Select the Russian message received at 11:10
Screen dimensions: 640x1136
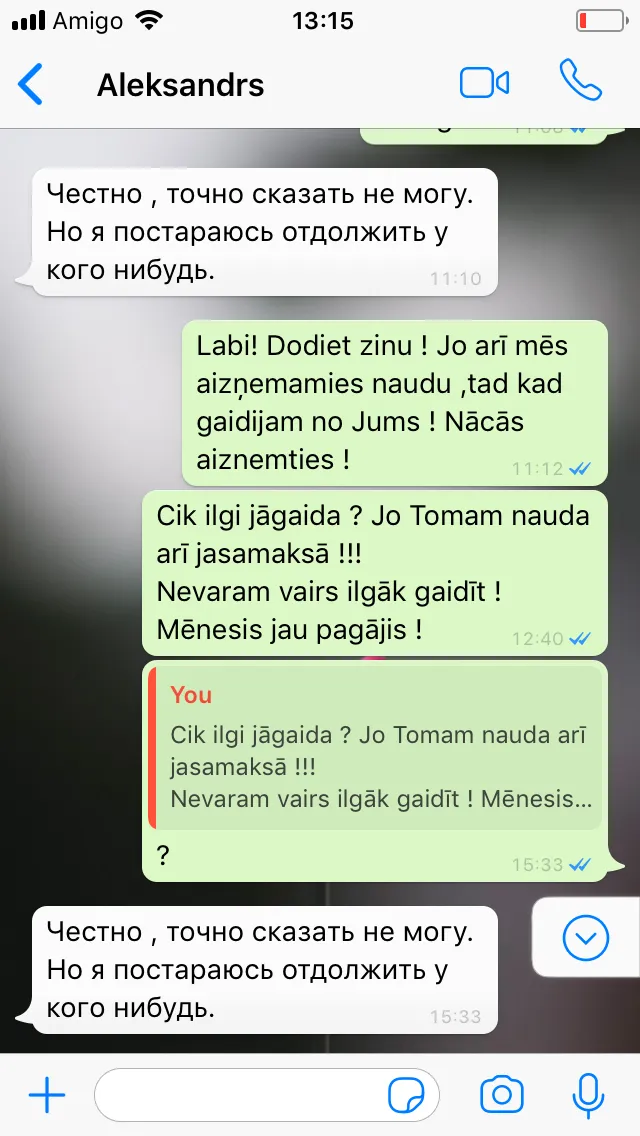point(265,232)
